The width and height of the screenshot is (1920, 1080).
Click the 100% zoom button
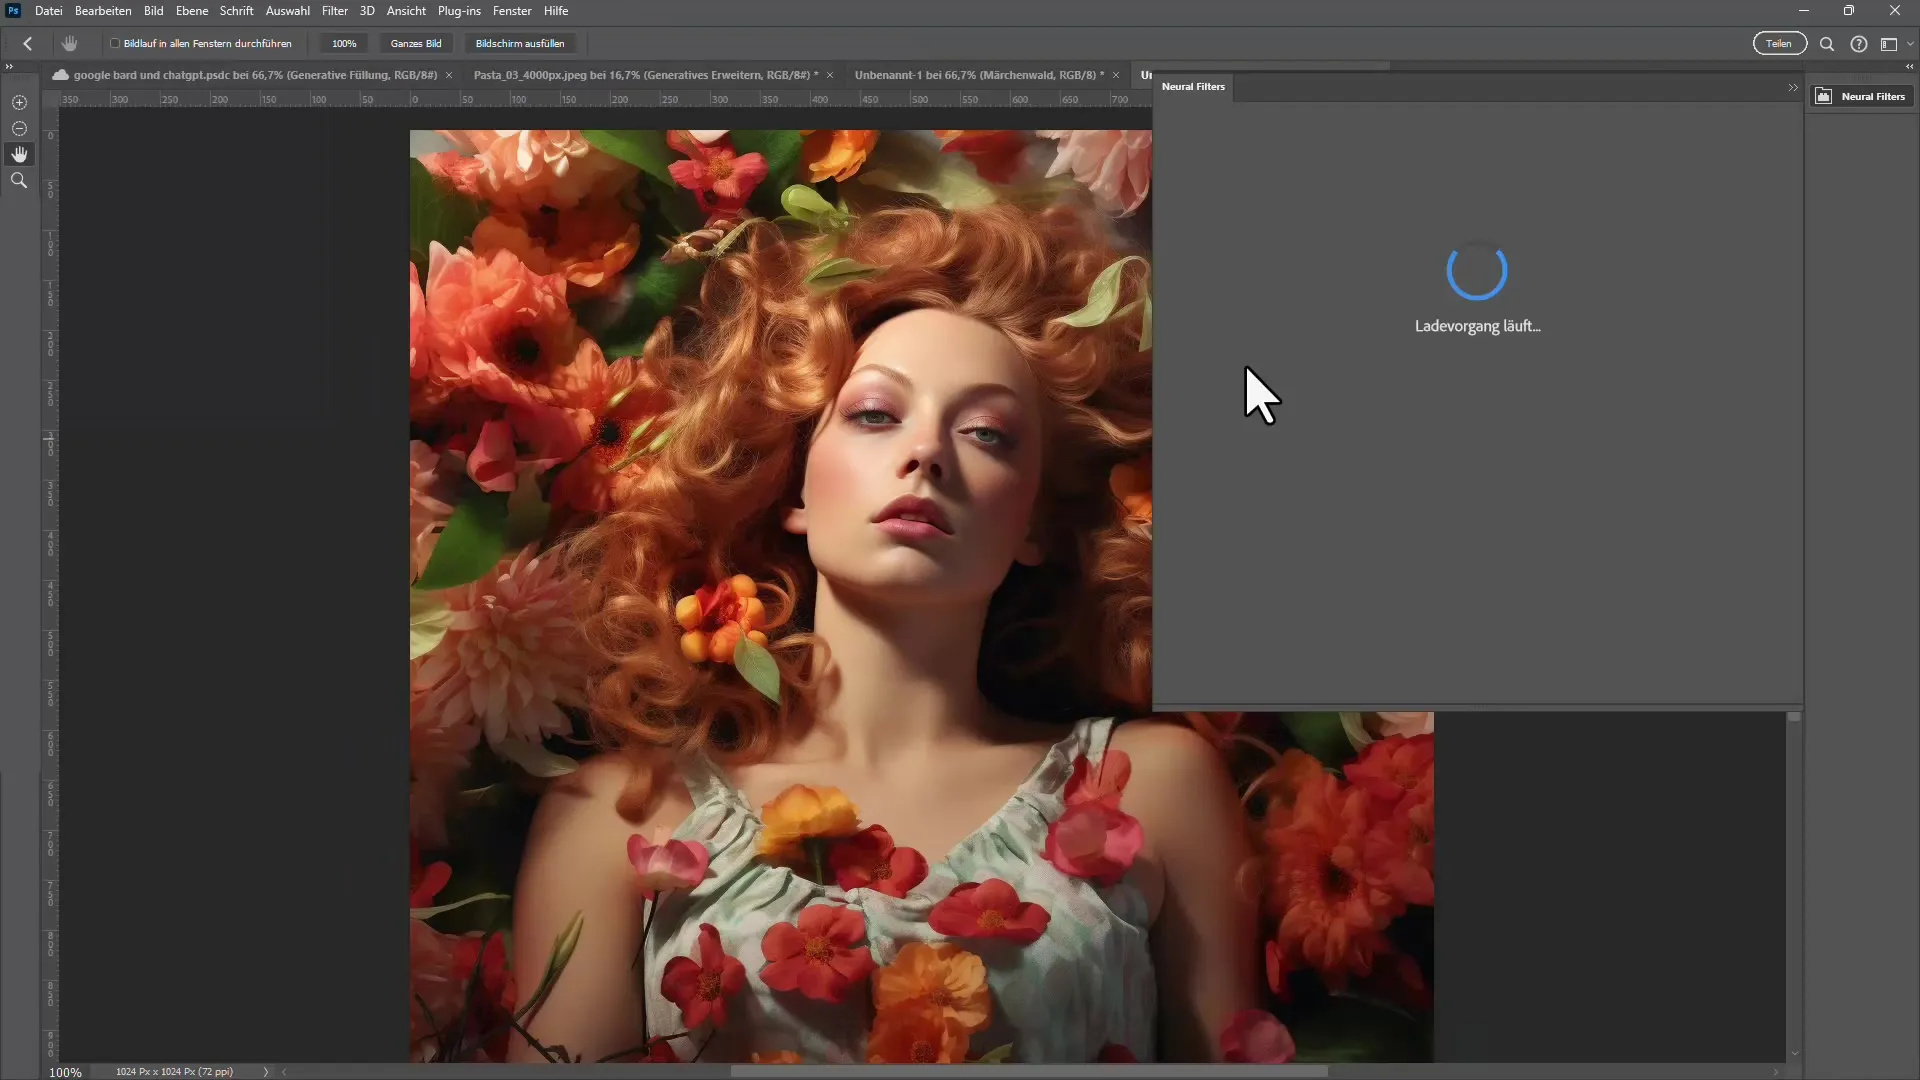pyautogui.click(x=344, y=44)
